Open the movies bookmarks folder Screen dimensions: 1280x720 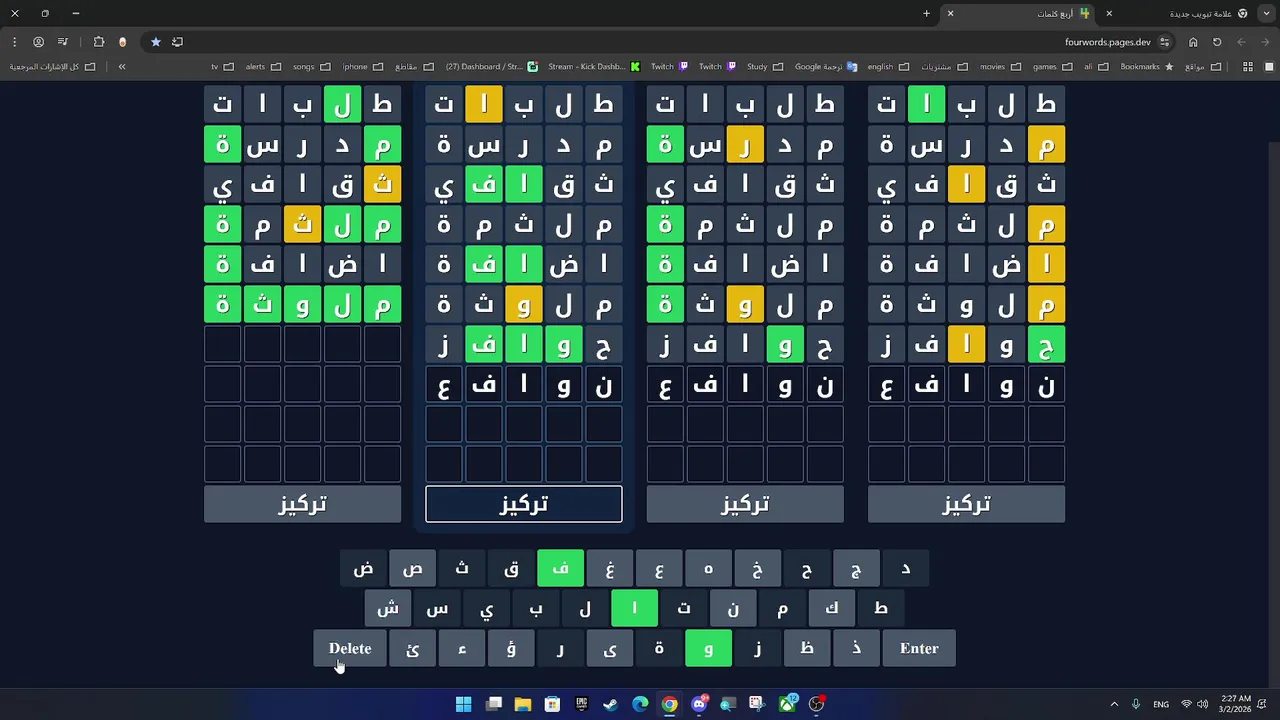click(999, 67)
